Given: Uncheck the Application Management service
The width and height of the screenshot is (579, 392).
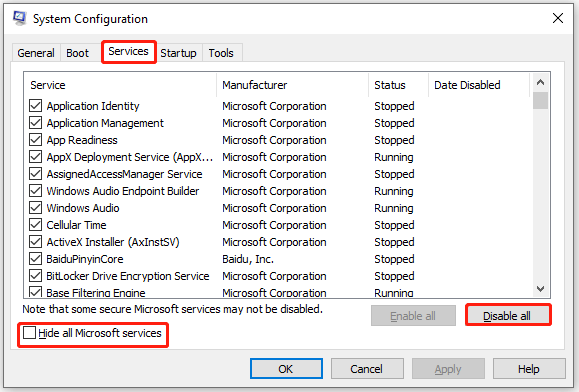Looking at the screenshot, I should tap(35, 123).
